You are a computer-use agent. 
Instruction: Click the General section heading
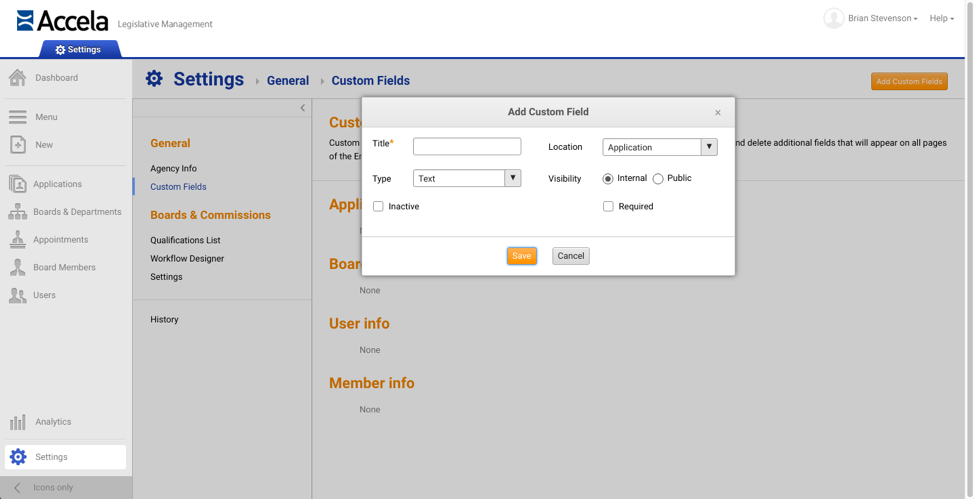(170, 144)
